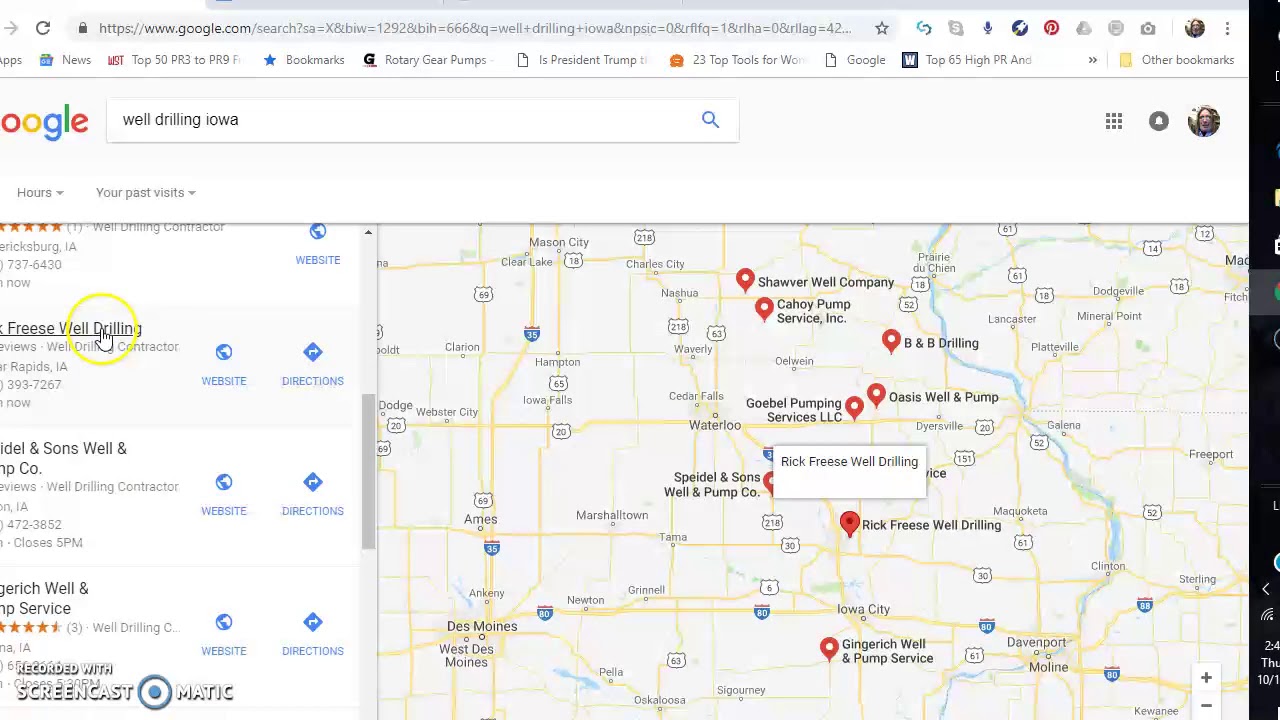1280x720 pixels.
Task: Open the Bookmarks starred bookmark
Action: (x=303, y=60)
